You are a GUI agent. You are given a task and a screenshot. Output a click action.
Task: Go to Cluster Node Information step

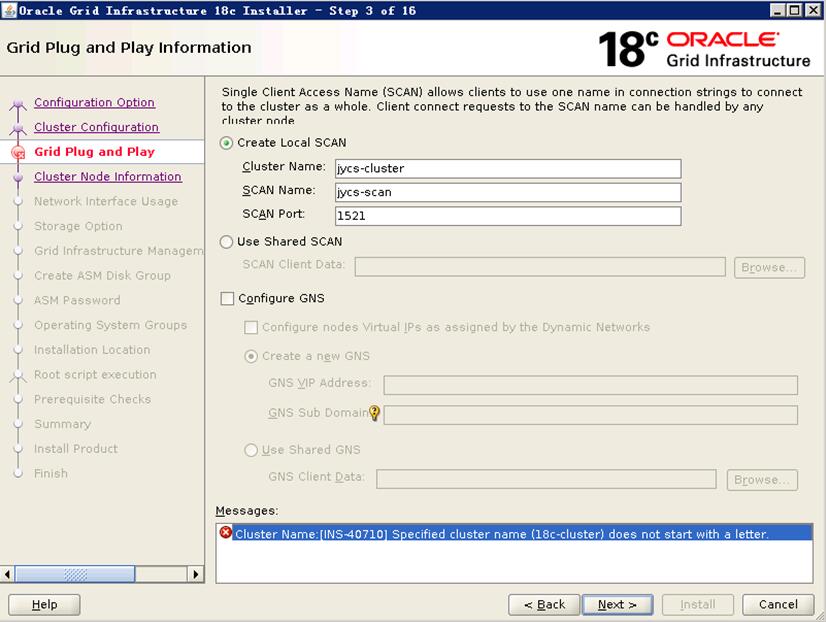tap(108, 176)
